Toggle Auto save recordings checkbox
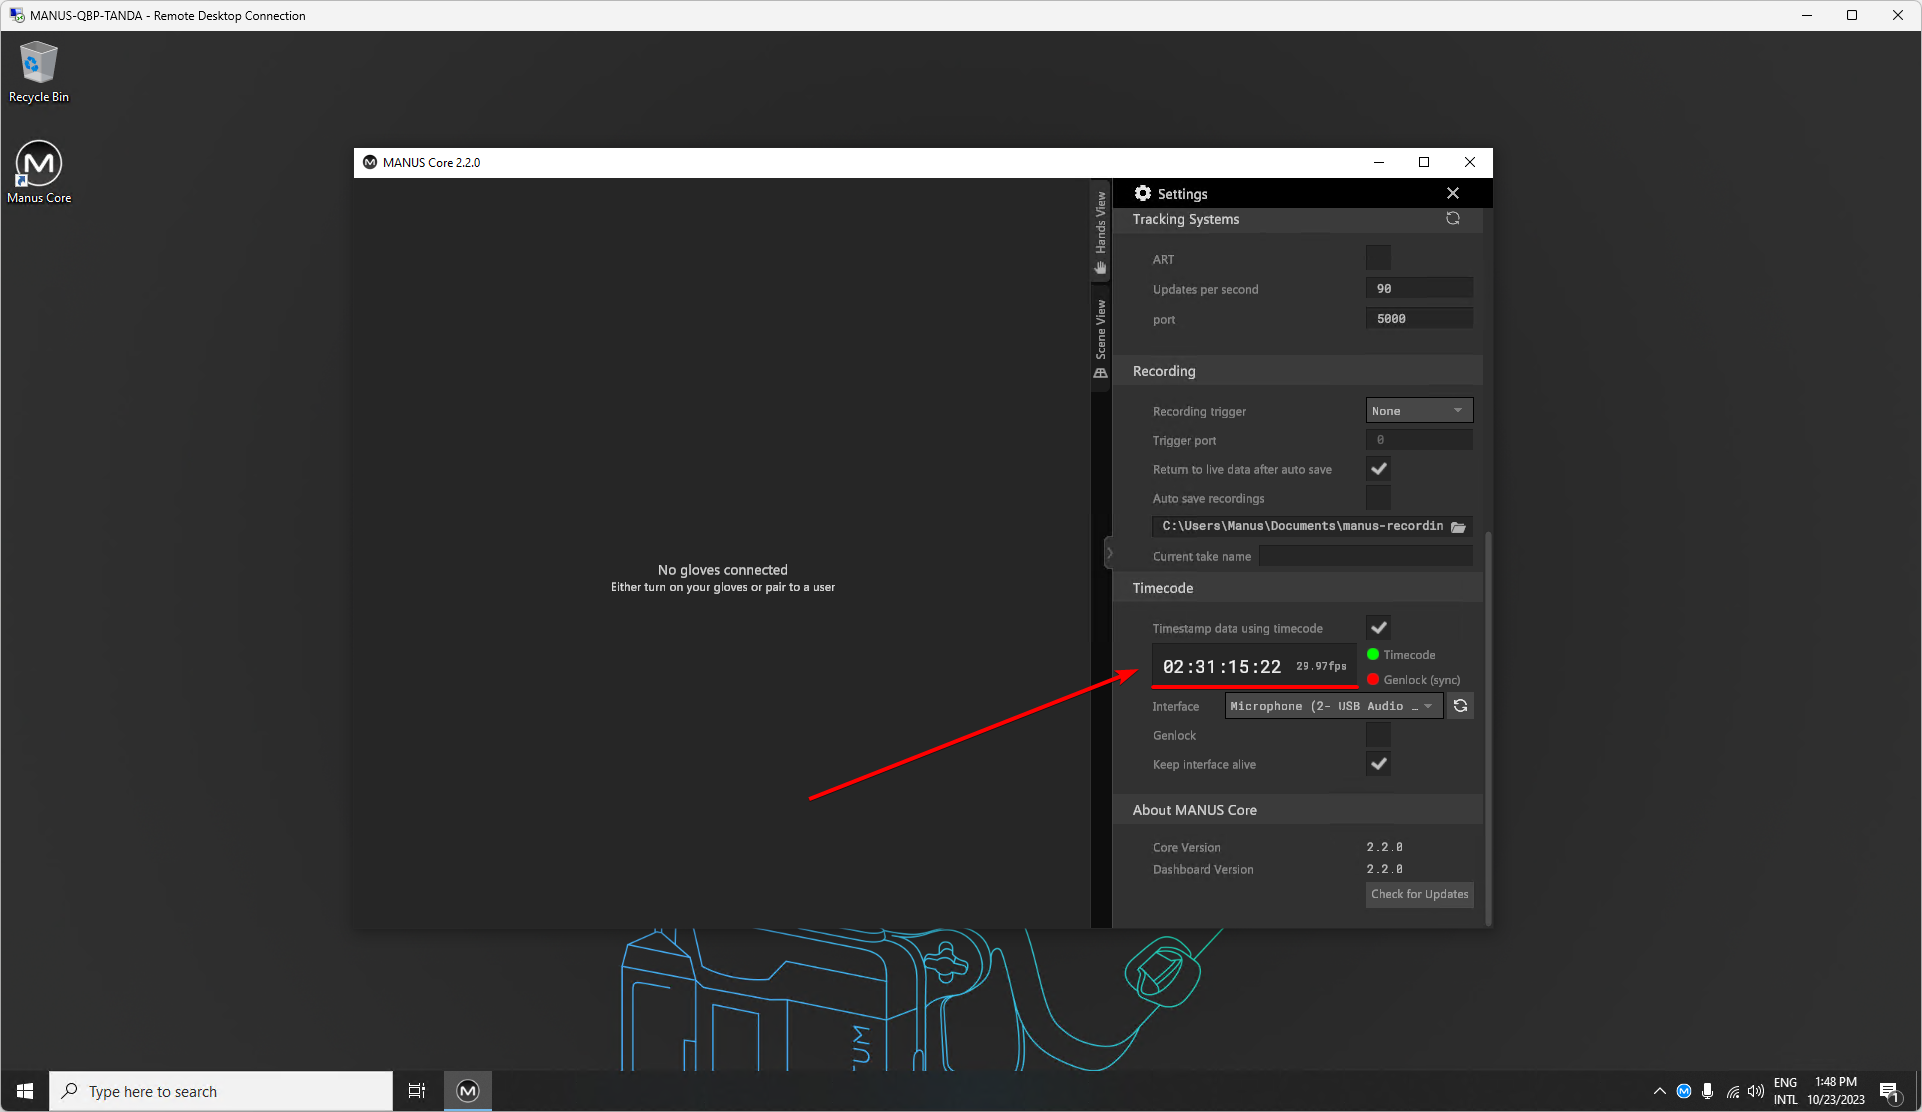 pos(1378,498)
